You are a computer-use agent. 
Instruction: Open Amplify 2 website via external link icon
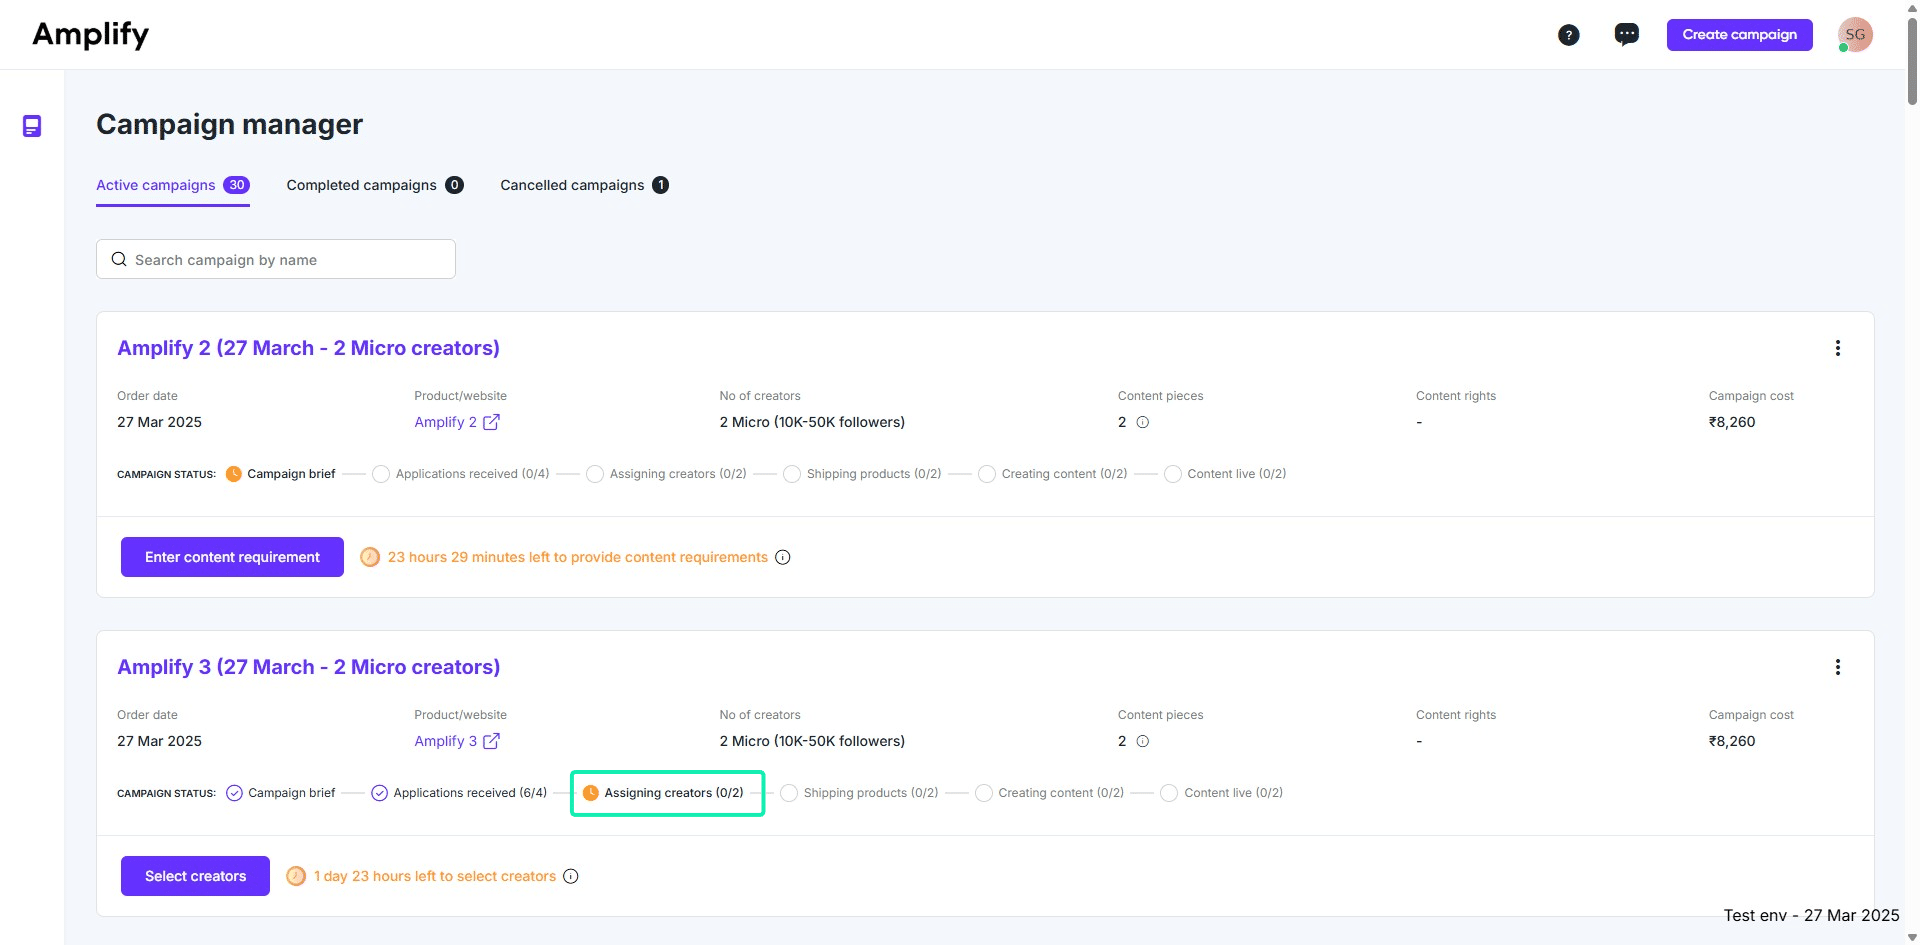tap(491, 422)
